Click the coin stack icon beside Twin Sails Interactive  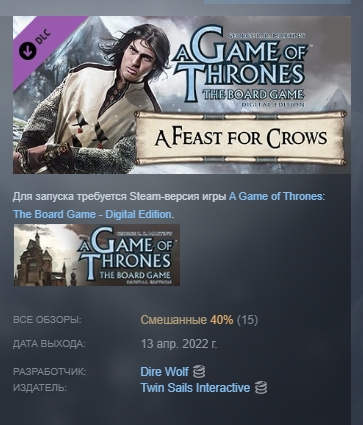point(261,388)
